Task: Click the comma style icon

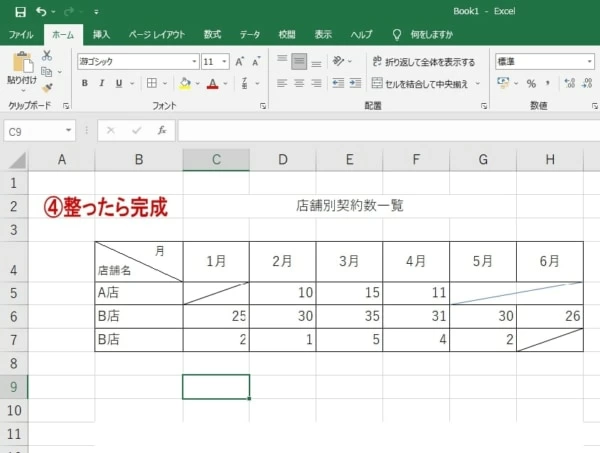Action: pyautogui.click(x=548, y=83)
